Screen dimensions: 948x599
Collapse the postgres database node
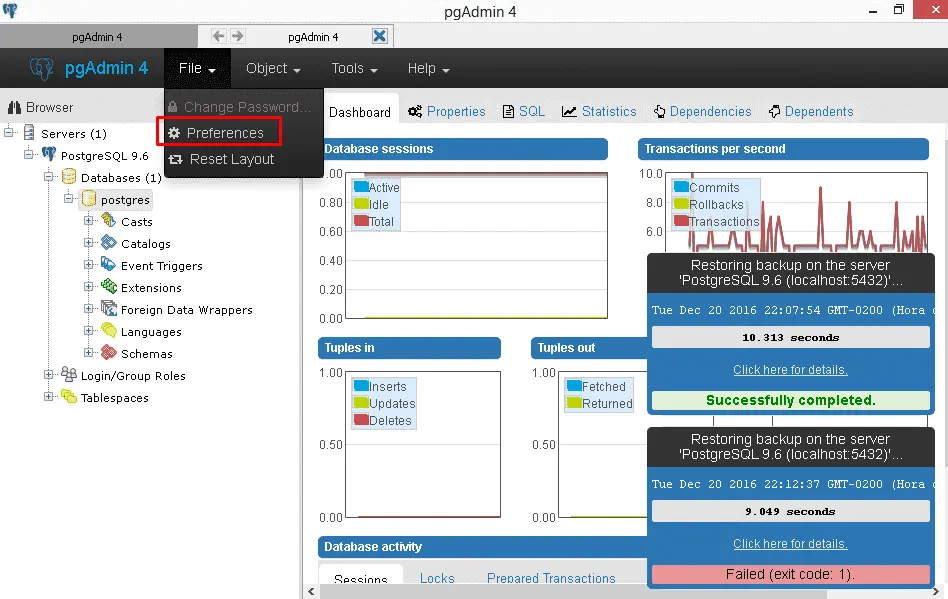(x=69, y=198)
